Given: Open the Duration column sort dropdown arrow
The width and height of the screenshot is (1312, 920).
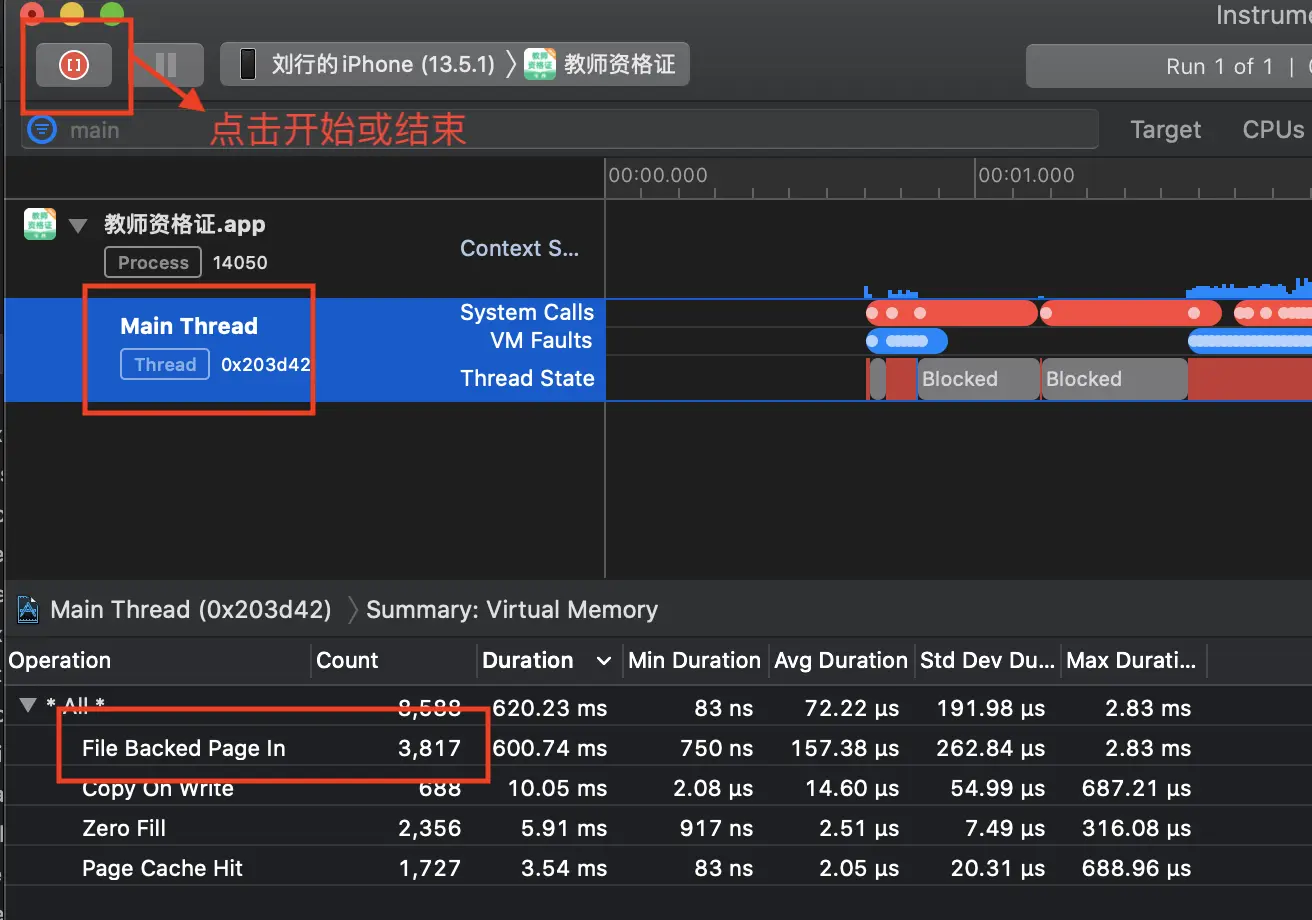Looking at the screenshot, I should 603,661.
